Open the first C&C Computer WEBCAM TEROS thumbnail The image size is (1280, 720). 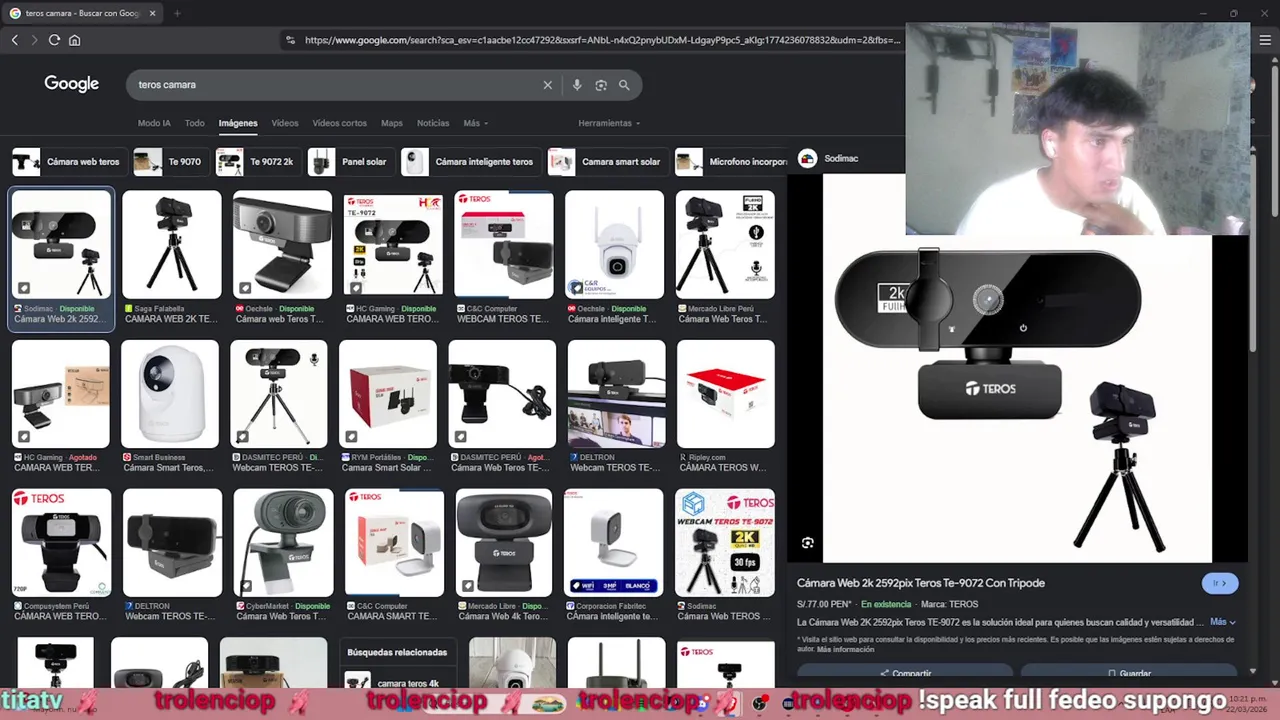coord(504,245)
